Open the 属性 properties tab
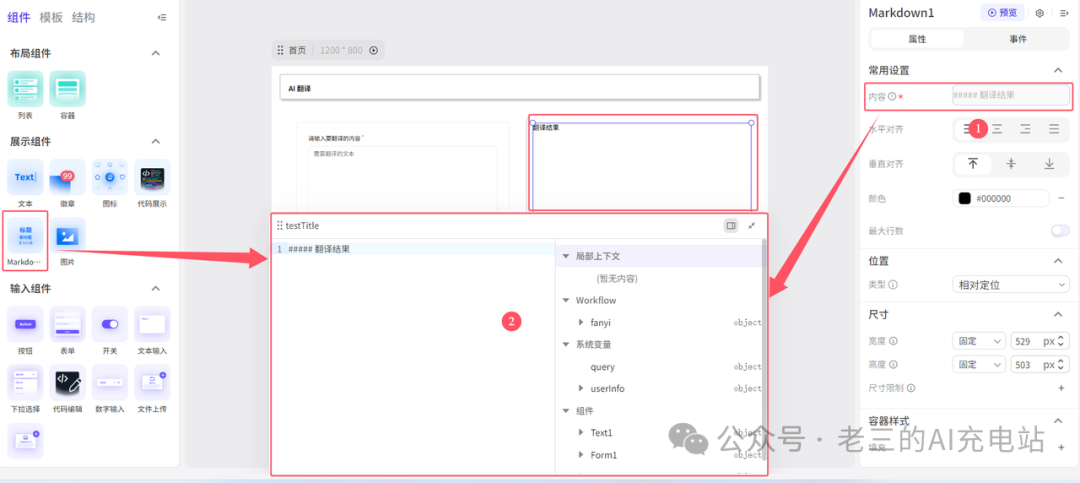 [x=917, y=39]
